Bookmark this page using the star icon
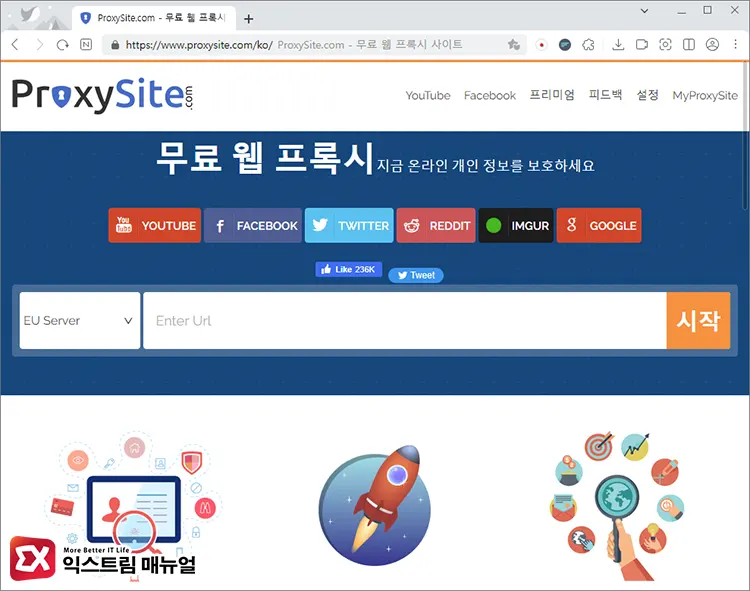This screenshot has height=591, width=750. (513, 45)
